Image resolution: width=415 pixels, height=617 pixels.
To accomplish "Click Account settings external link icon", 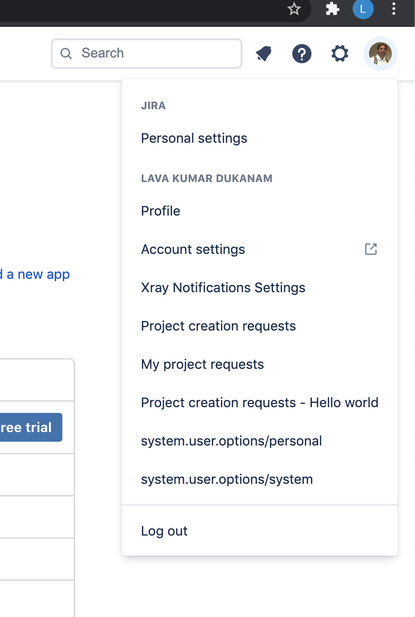I will [371, 249].
